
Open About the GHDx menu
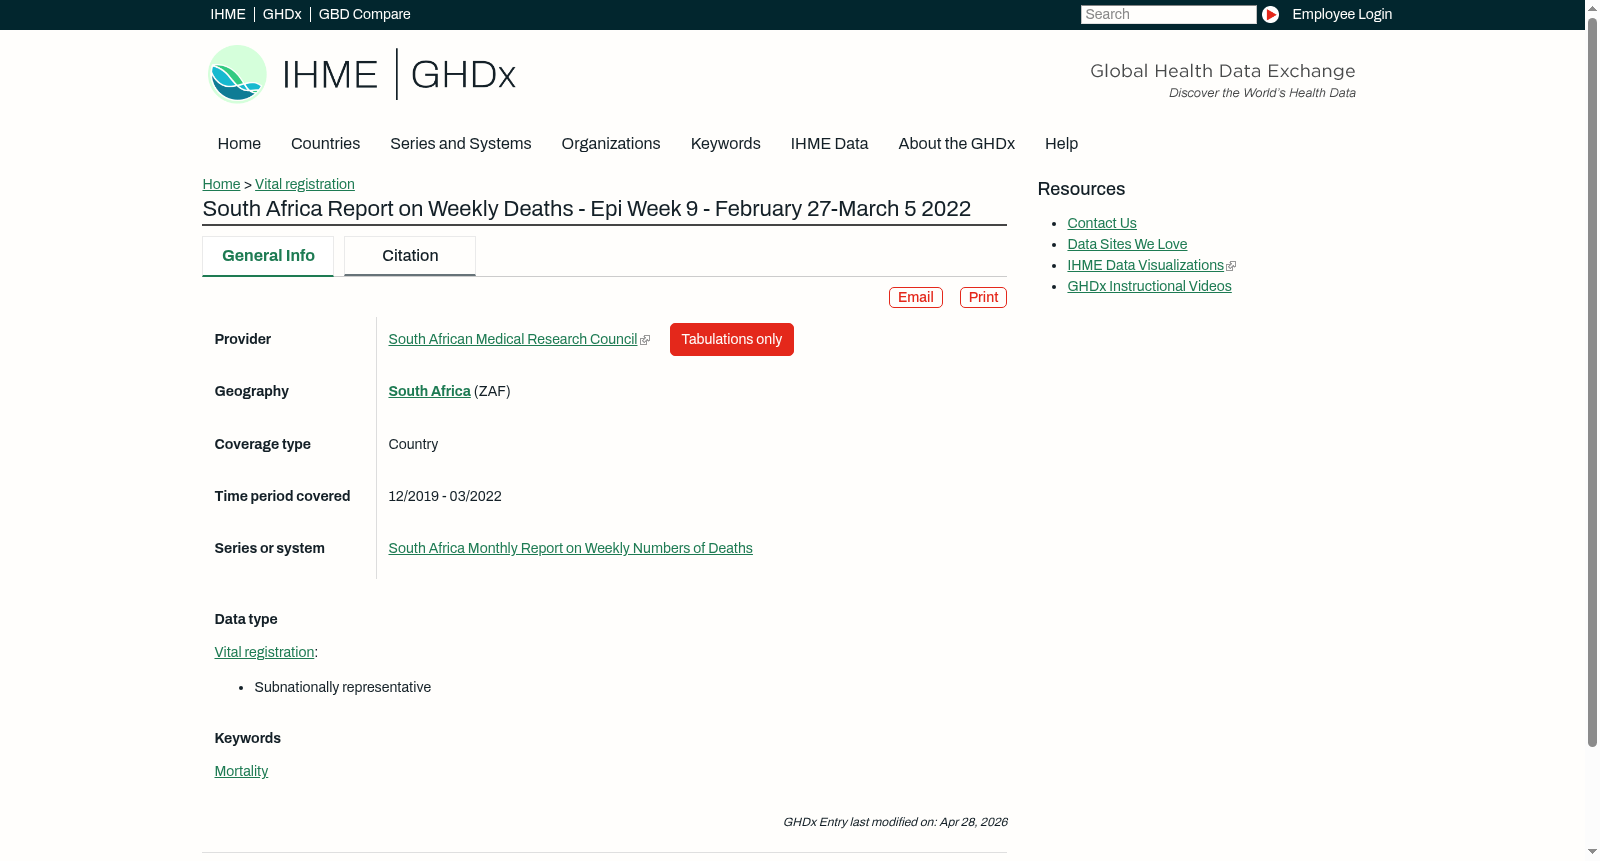point(956,144)
